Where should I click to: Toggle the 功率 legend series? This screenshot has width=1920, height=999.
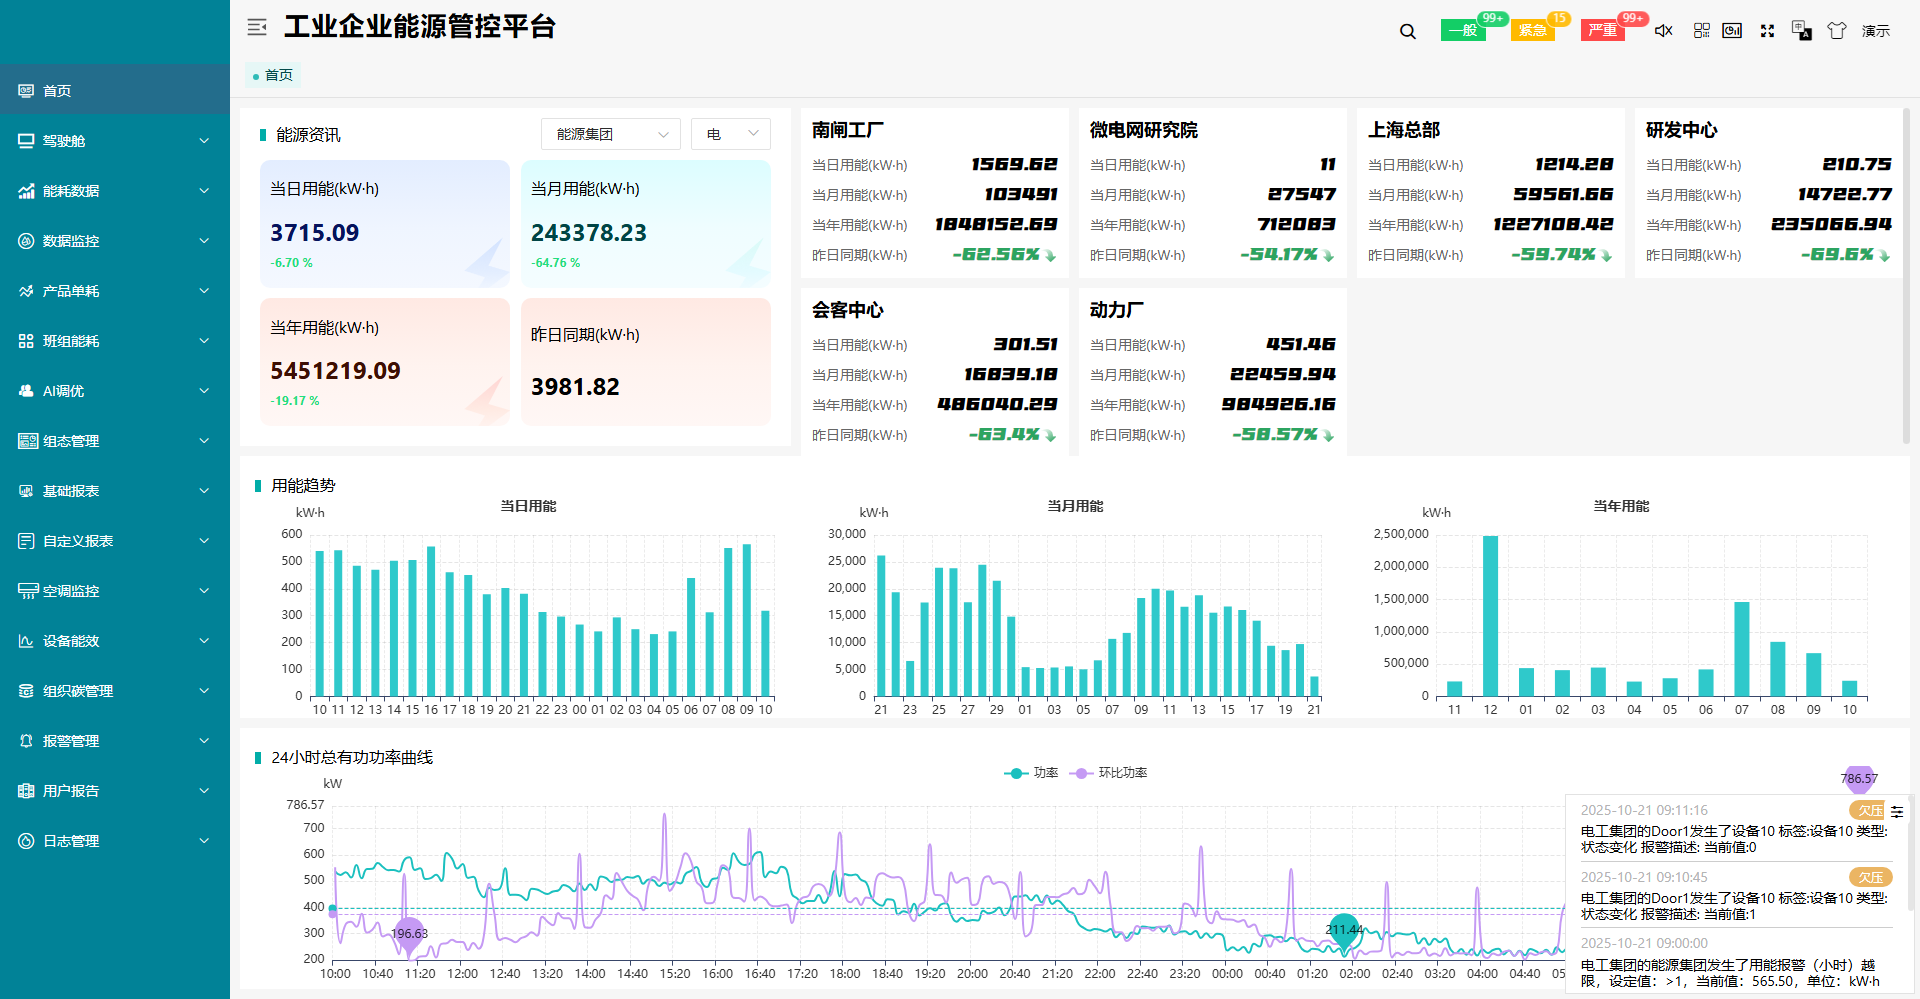[1031, 773]
